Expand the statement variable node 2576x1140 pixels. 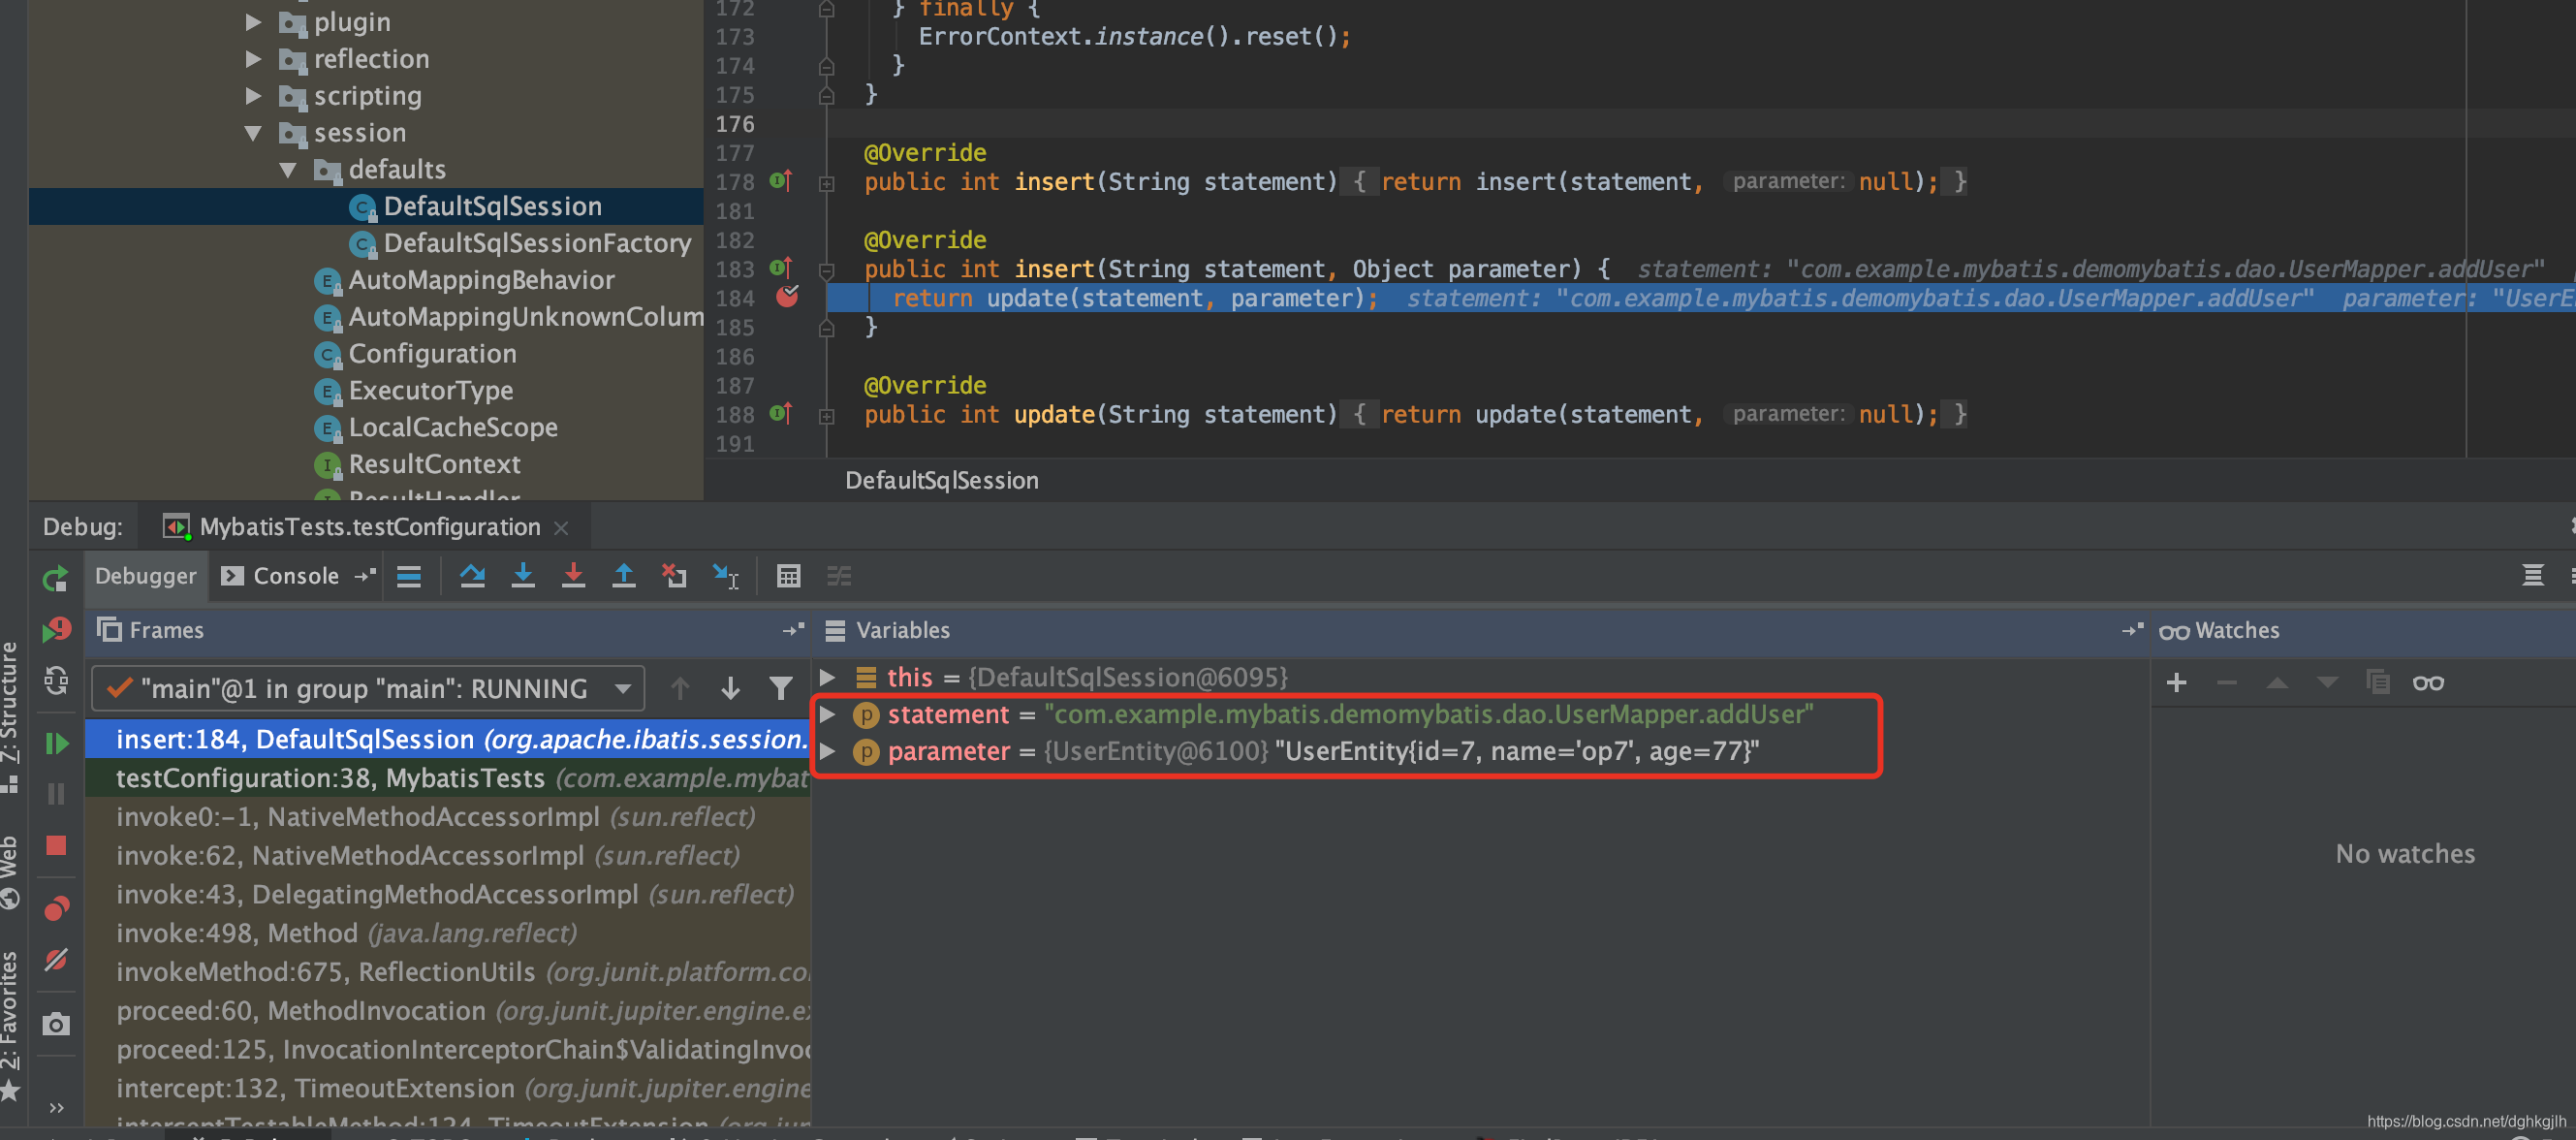click(x=827, y=714)
